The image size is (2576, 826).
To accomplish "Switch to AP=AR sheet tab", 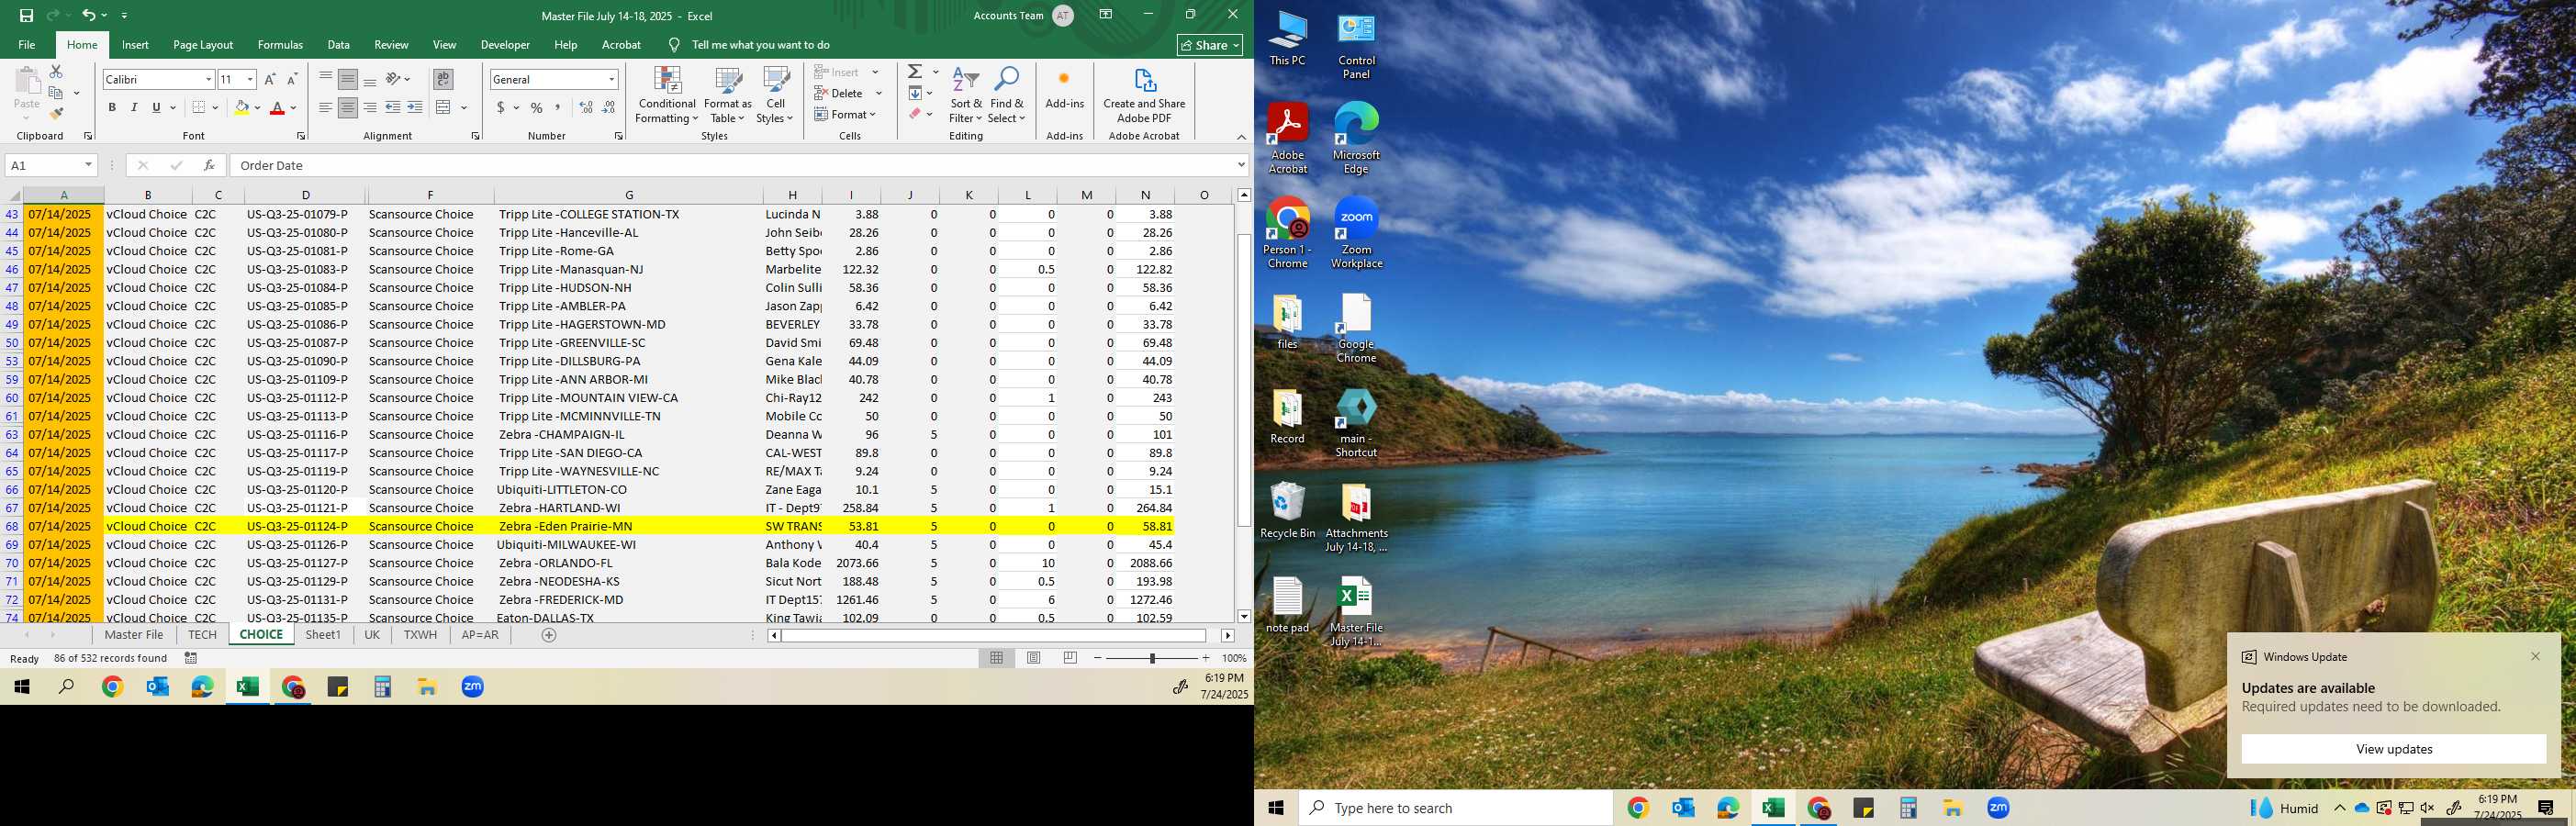I will [x=480, y=635].
